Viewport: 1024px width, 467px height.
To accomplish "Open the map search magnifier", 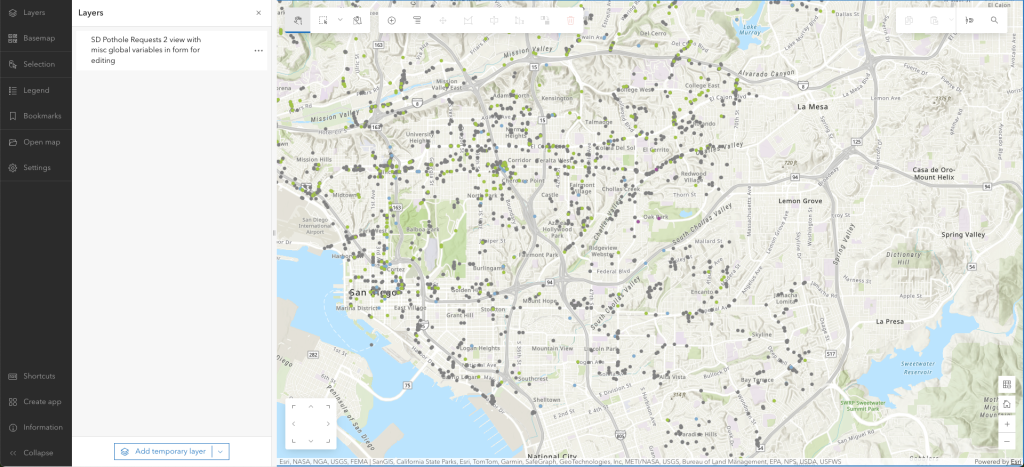I will (994, 20).
